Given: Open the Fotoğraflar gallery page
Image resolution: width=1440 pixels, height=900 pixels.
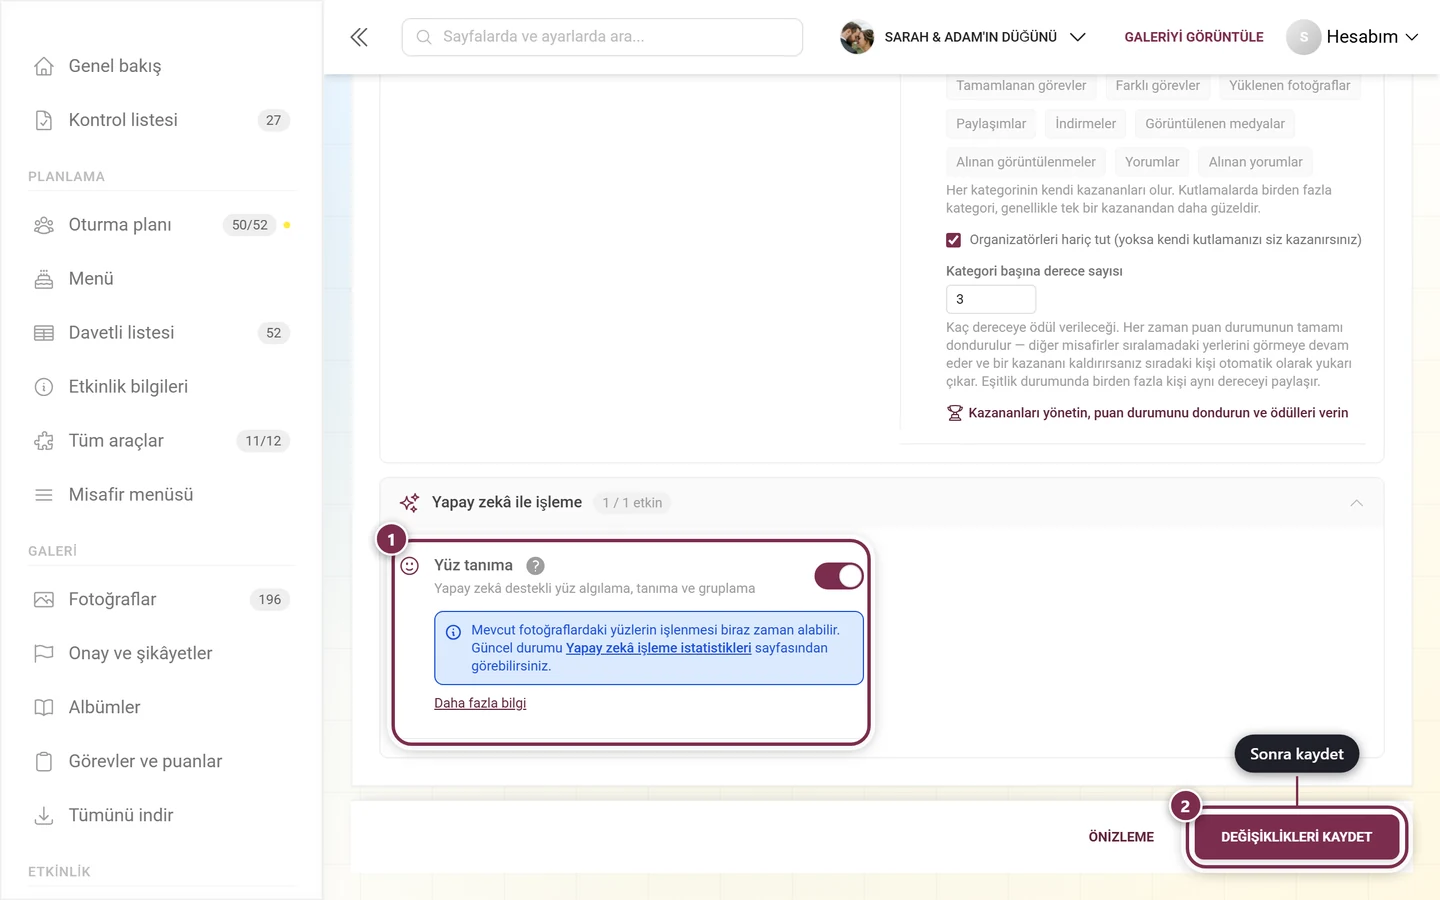Looking at the screenshot, I should [x=161, y=600].
